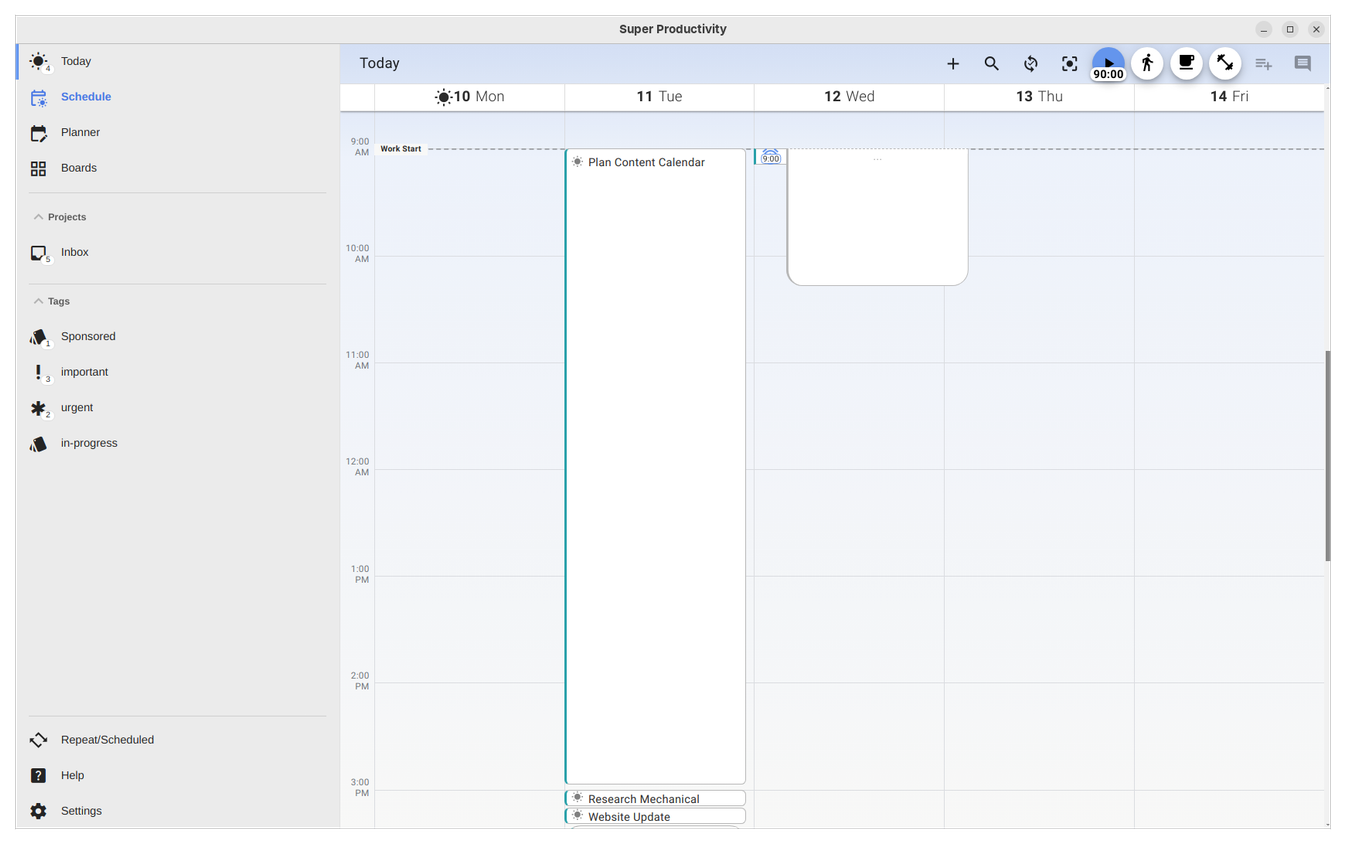Click the 12 Wed day header
This screenshot has height=844, width=1346.
[x=849, y=96]
